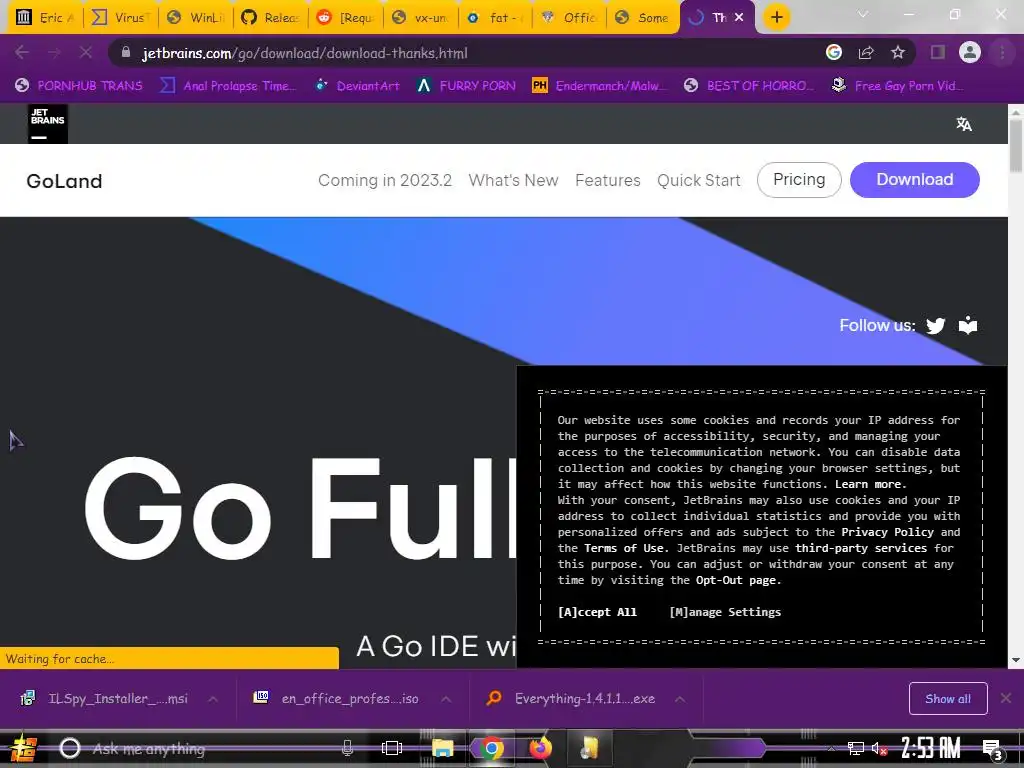Open the BEST OF HORRO bookmark
Viewport: 1024px width, 768px height.
point(748,86)
